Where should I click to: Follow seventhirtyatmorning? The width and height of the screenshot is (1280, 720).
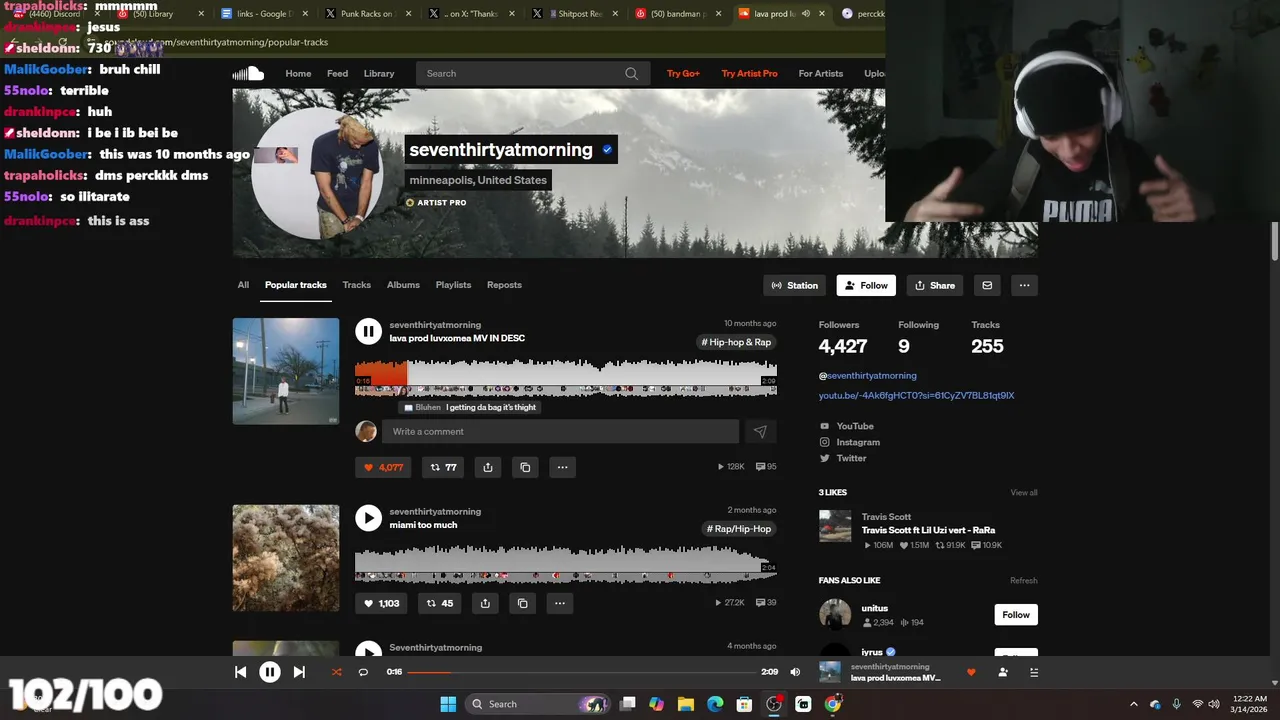(x=866, y=285)
